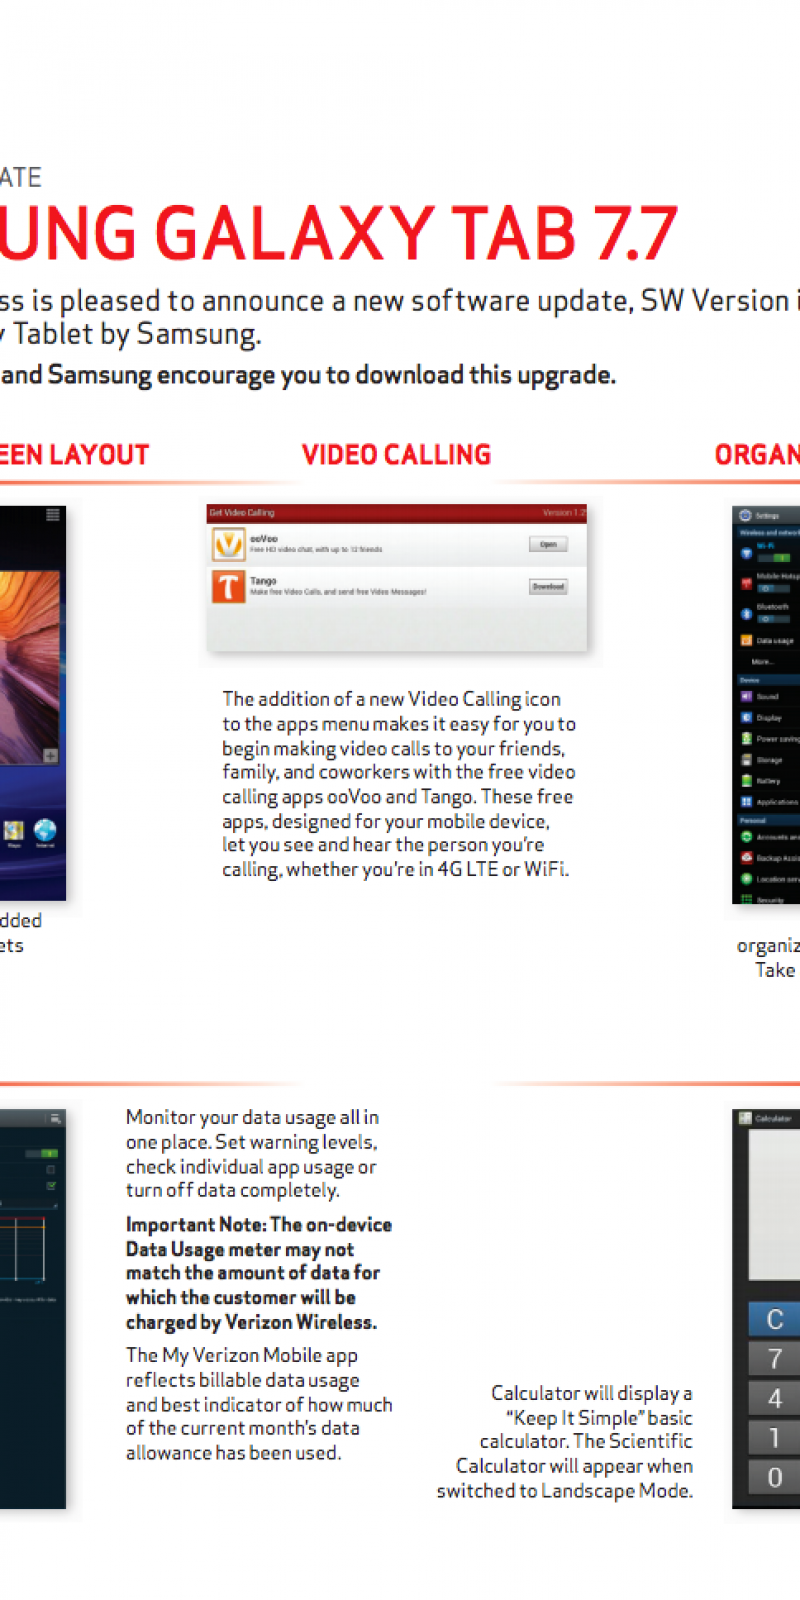The height and width of the screenshot is (1600, 800).
Task: Click the wallpaper widget thumbnail
Action: click(29, 668)
